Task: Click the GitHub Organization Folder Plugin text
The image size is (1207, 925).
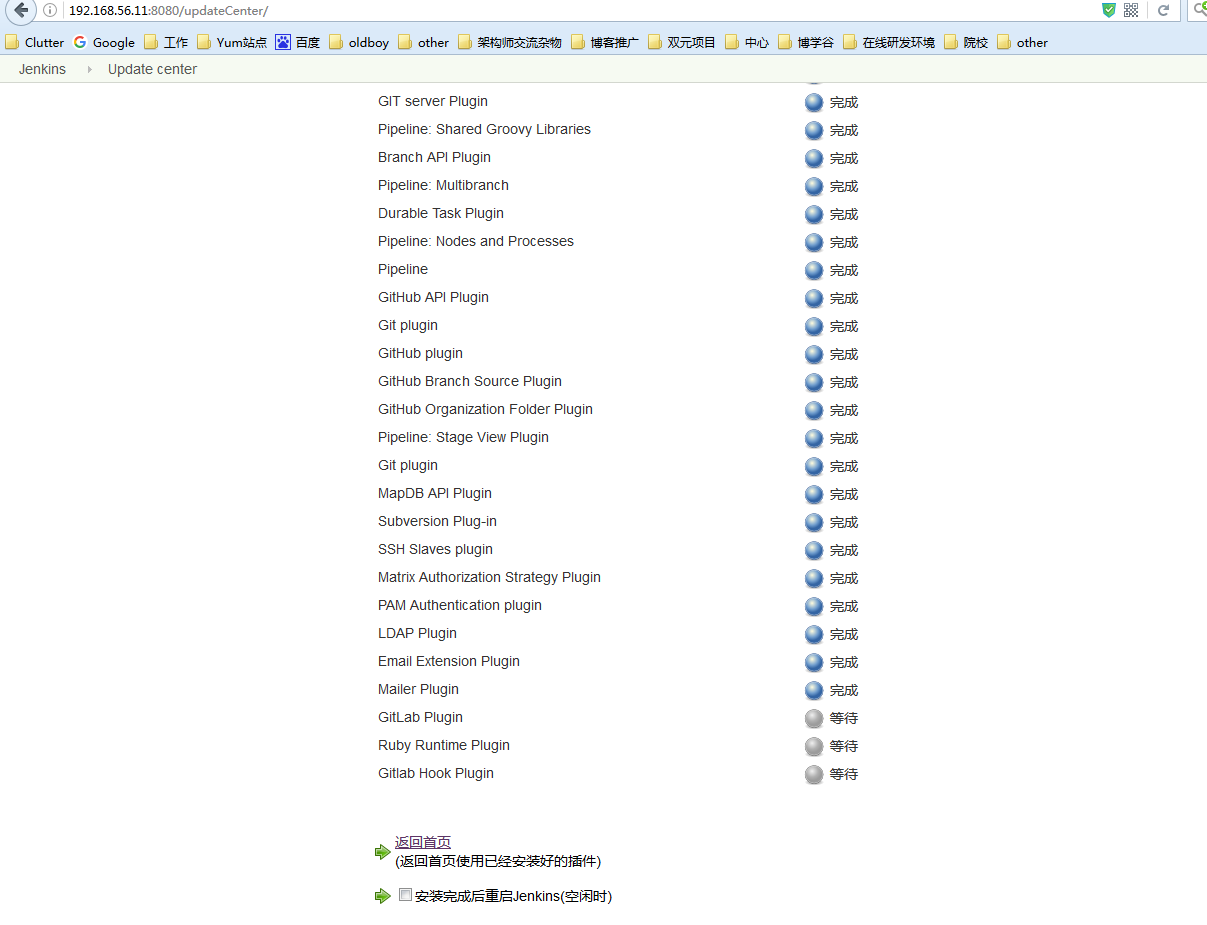Action: click(x=485, y=409)
